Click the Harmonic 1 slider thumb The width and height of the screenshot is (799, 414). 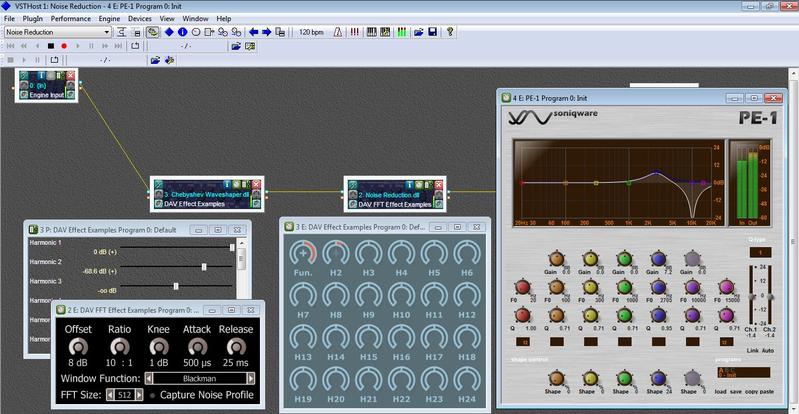pyautogui.click(x=232, y=247)
